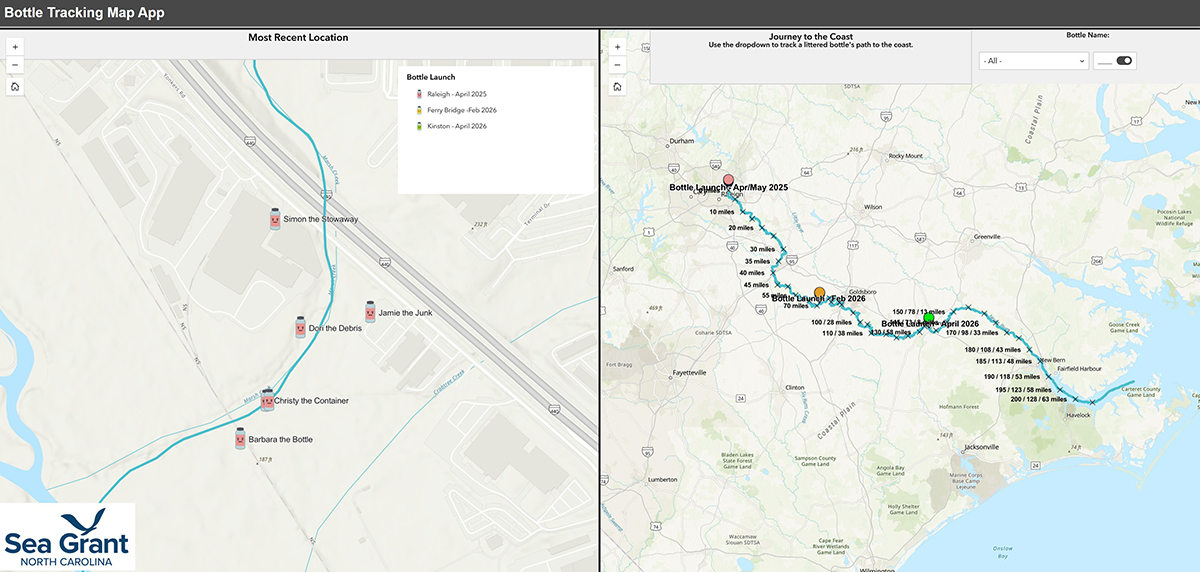Click the Durham city label on the map
This screenshot has height=572, width=1200.
[681, 141]
